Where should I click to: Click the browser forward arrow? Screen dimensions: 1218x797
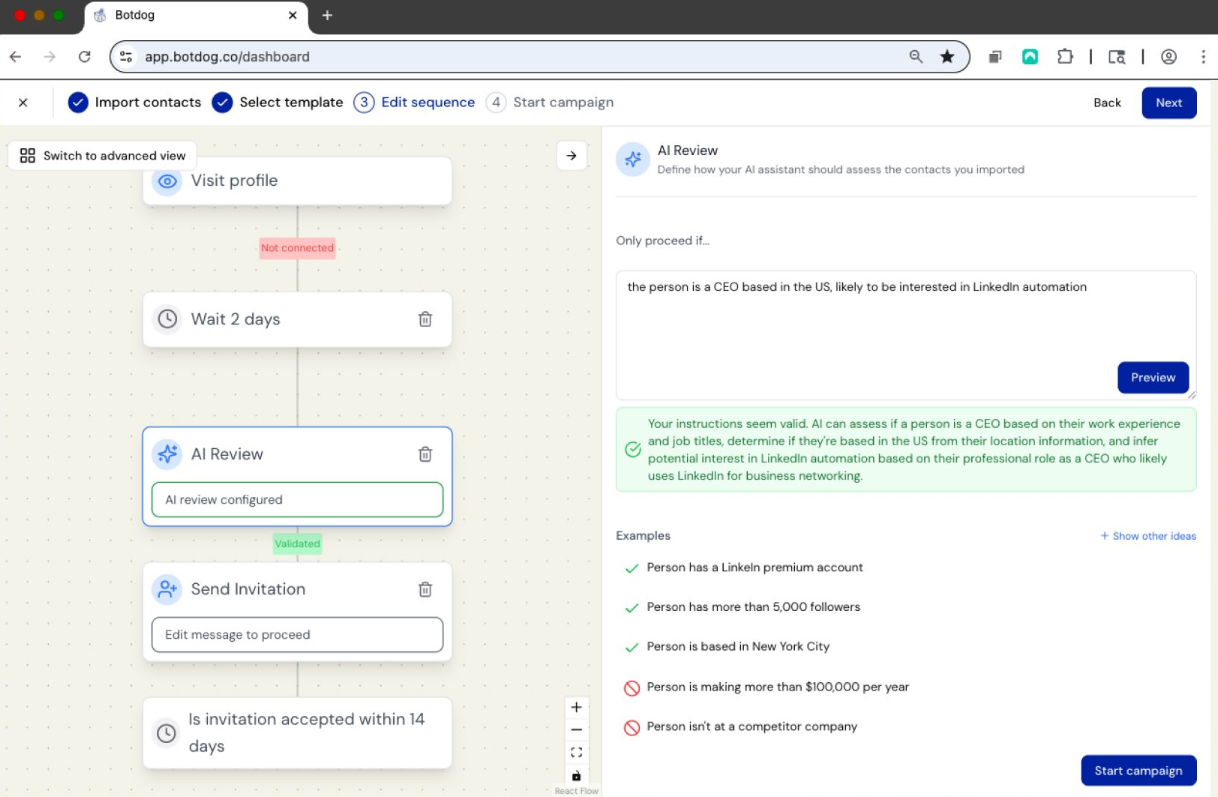49,57
